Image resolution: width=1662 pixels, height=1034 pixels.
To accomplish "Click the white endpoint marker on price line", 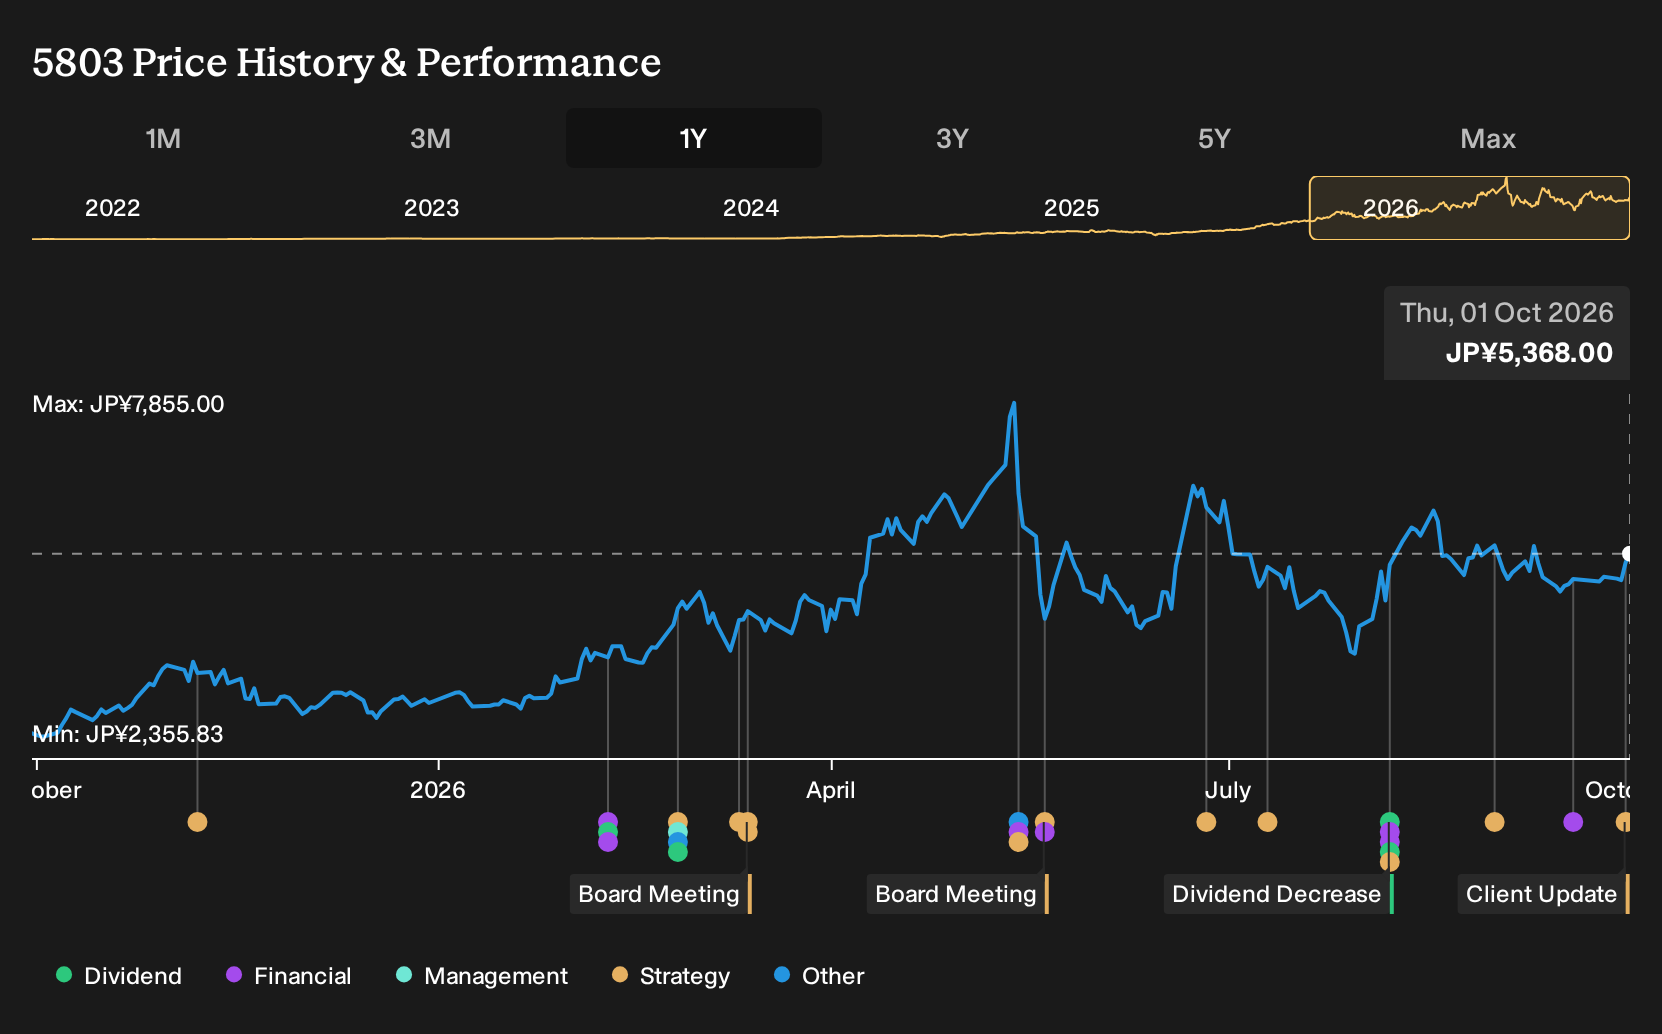I will pos(1627,554).
